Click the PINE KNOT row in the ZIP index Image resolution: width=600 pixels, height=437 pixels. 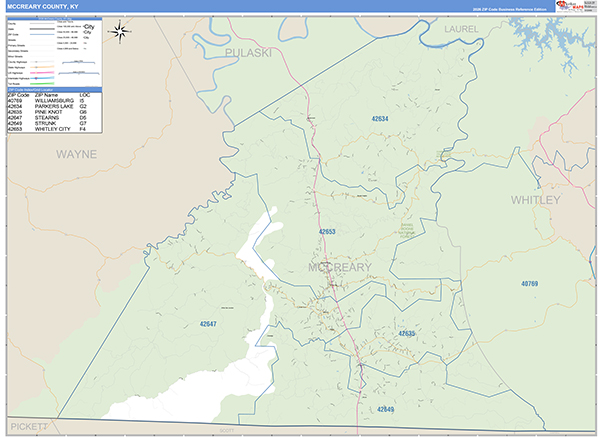[54, 112]
